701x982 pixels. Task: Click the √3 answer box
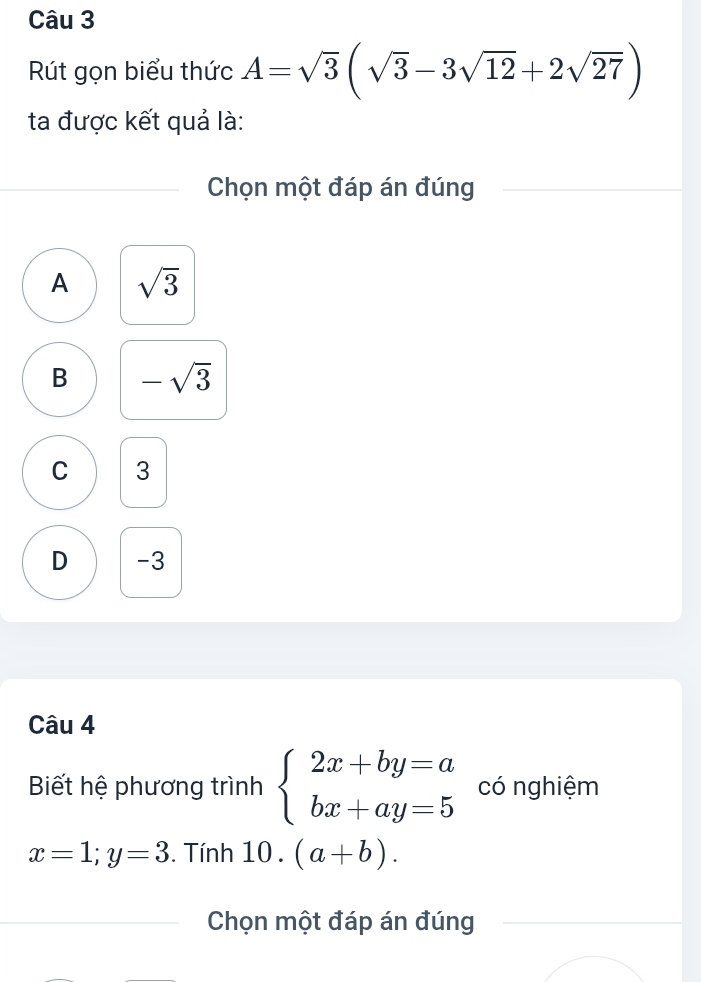point(158,285)
